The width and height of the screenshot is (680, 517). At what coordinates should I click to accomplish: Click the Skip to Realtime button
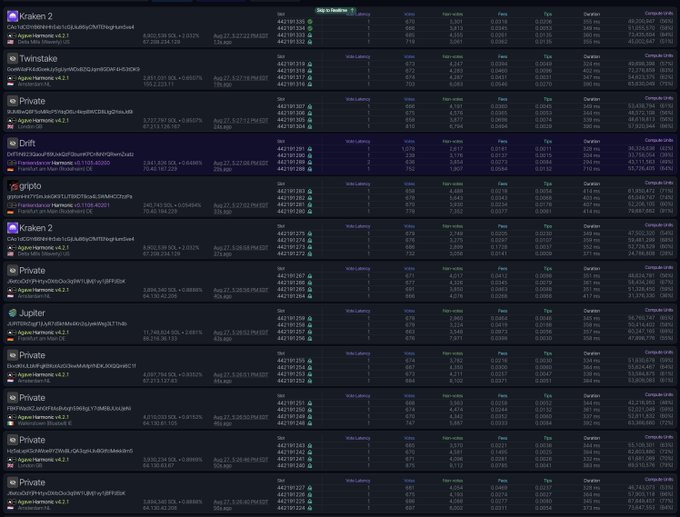point(335,10)
